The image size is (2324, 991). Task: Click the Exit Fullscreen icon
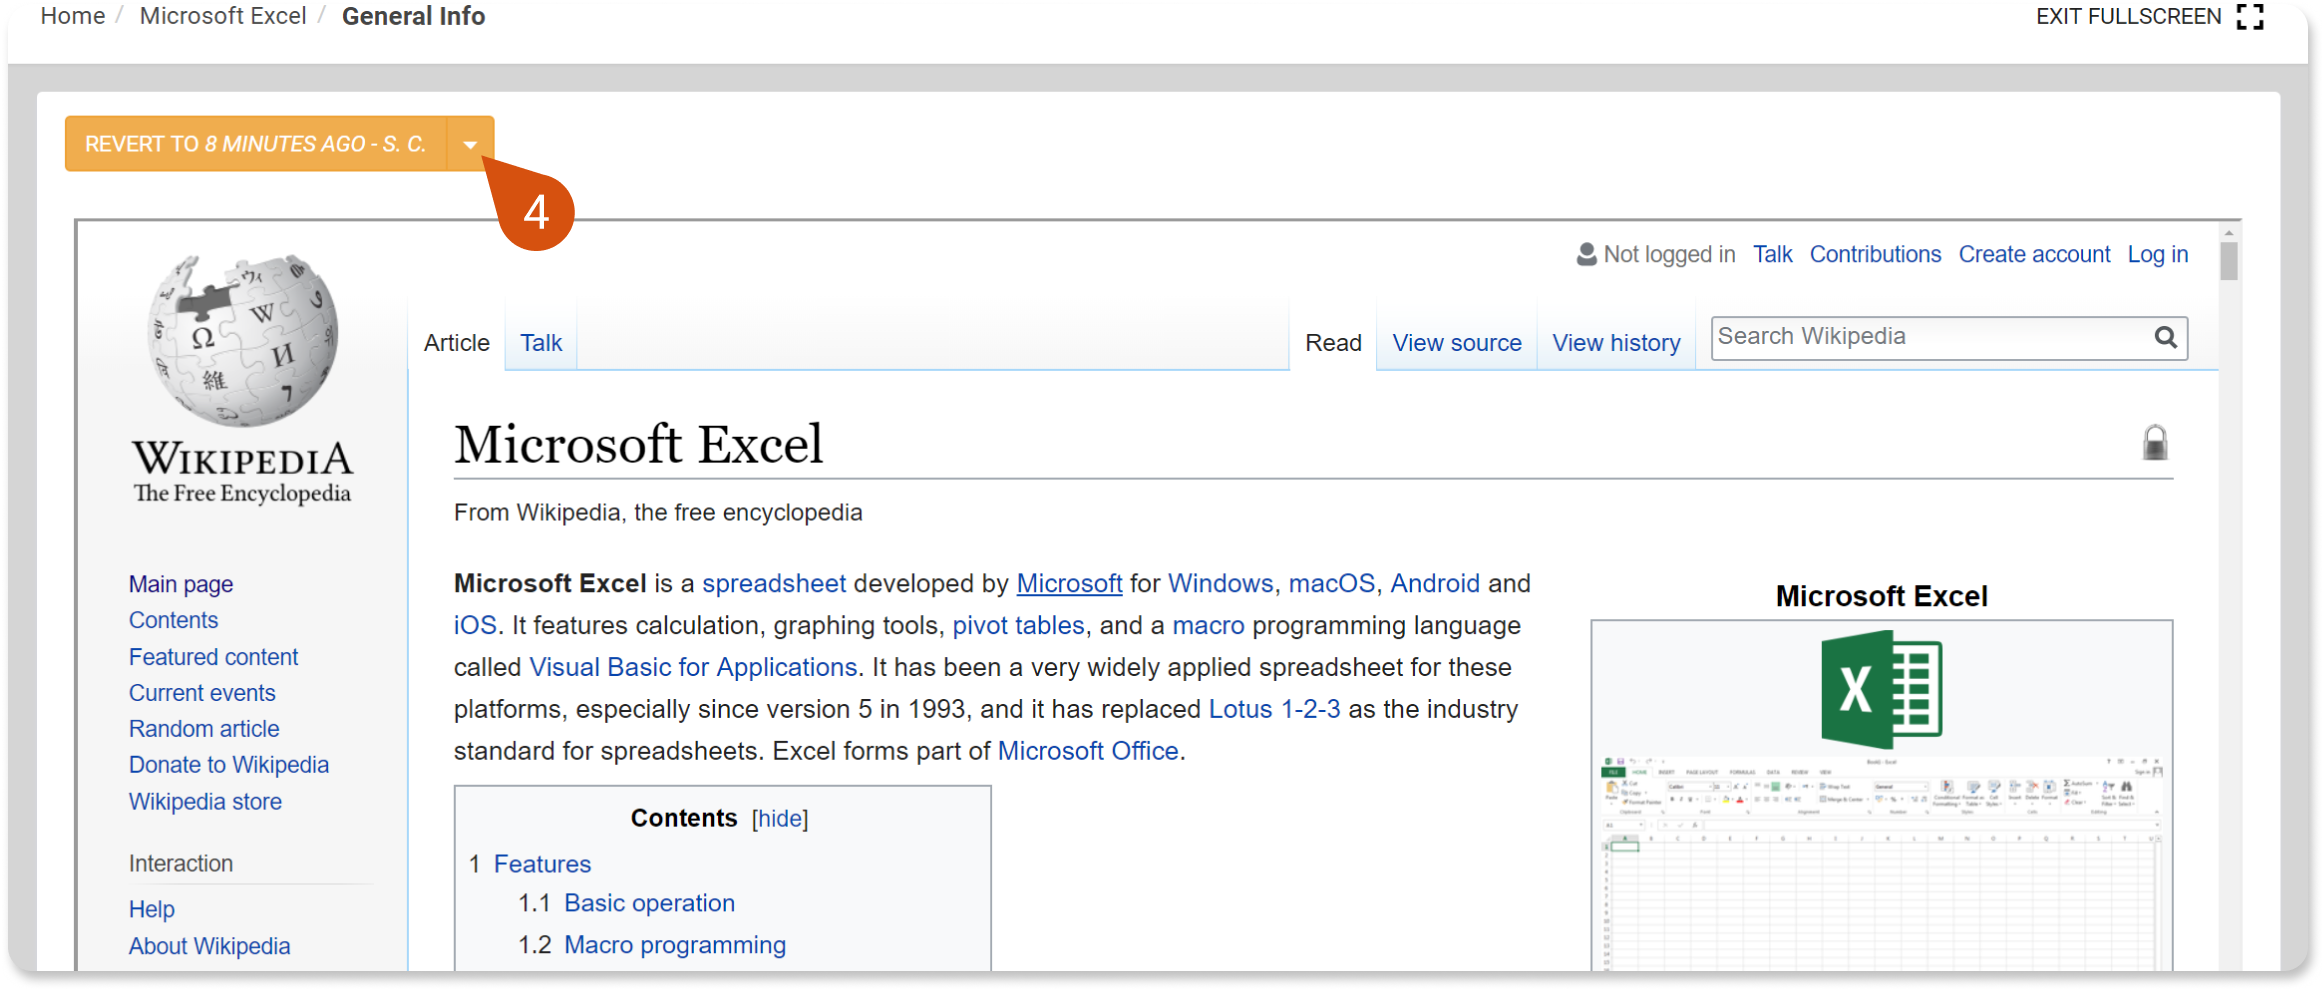tap(2250, 17)
